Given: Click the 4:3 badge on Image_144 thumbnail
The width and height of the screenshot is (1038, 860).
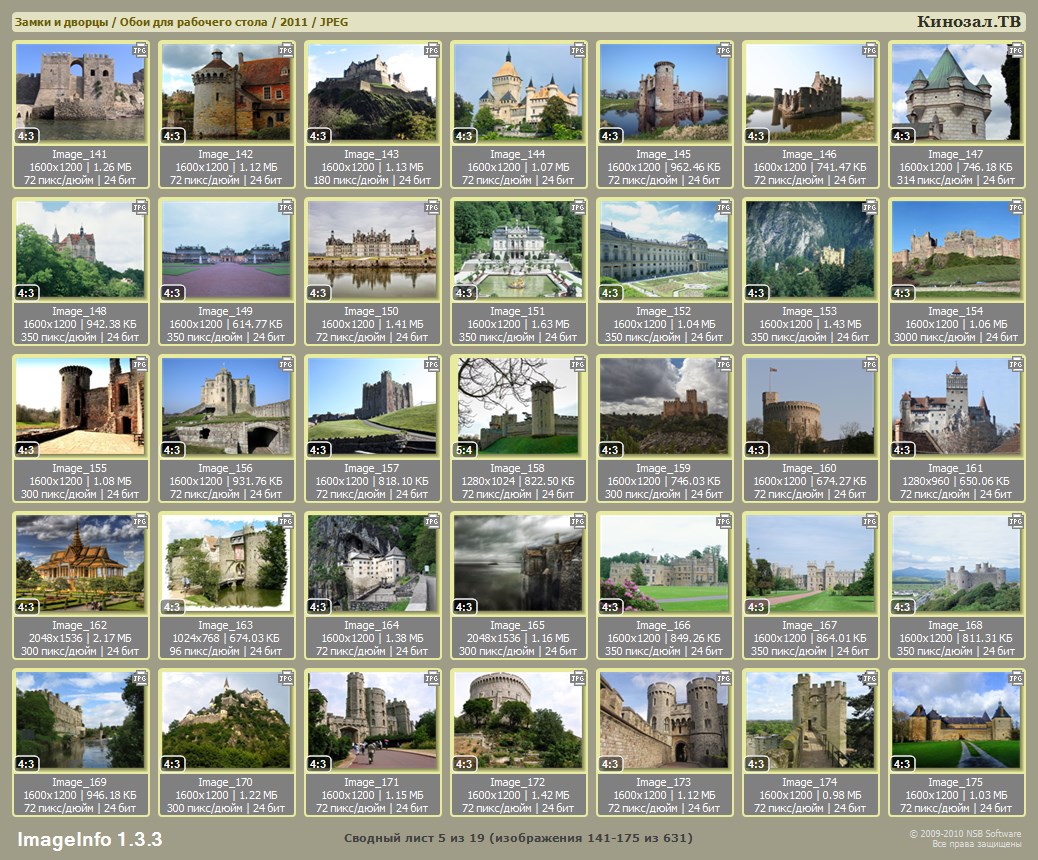Looking at the screenshot, I should point(465,136).
